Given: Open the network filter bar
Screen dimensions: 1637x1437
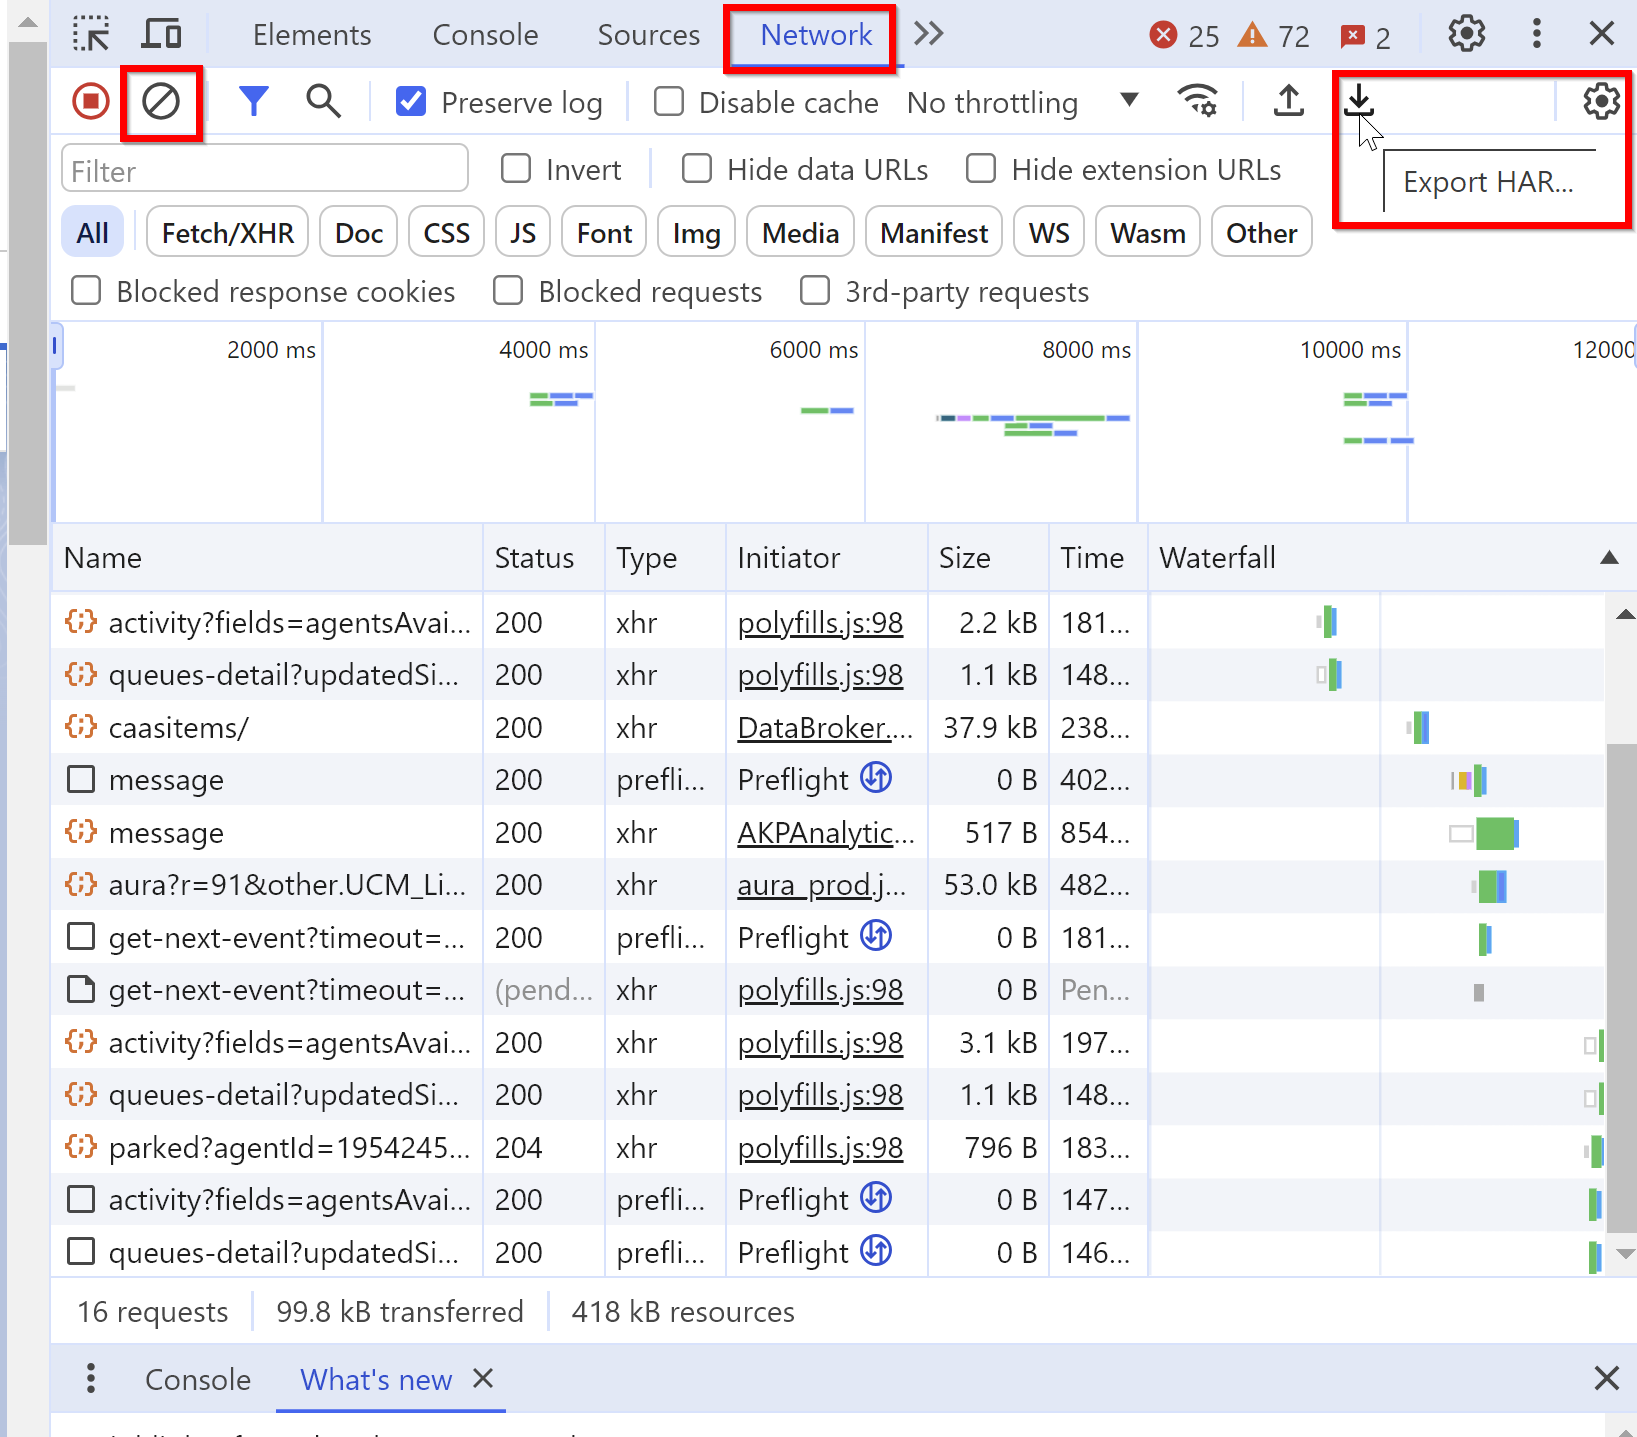Looking at the screenshot, I should pos(254,101).
